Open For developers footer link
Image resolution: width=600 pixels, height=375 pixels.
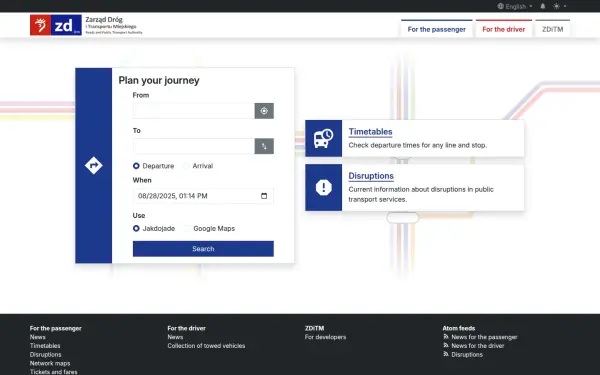point(326,337)
